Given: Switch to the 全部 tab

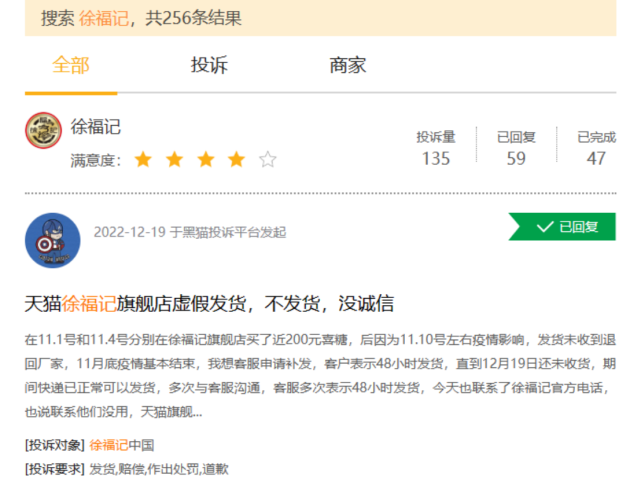Looking at the screenshot, I should tap(71, 65).
